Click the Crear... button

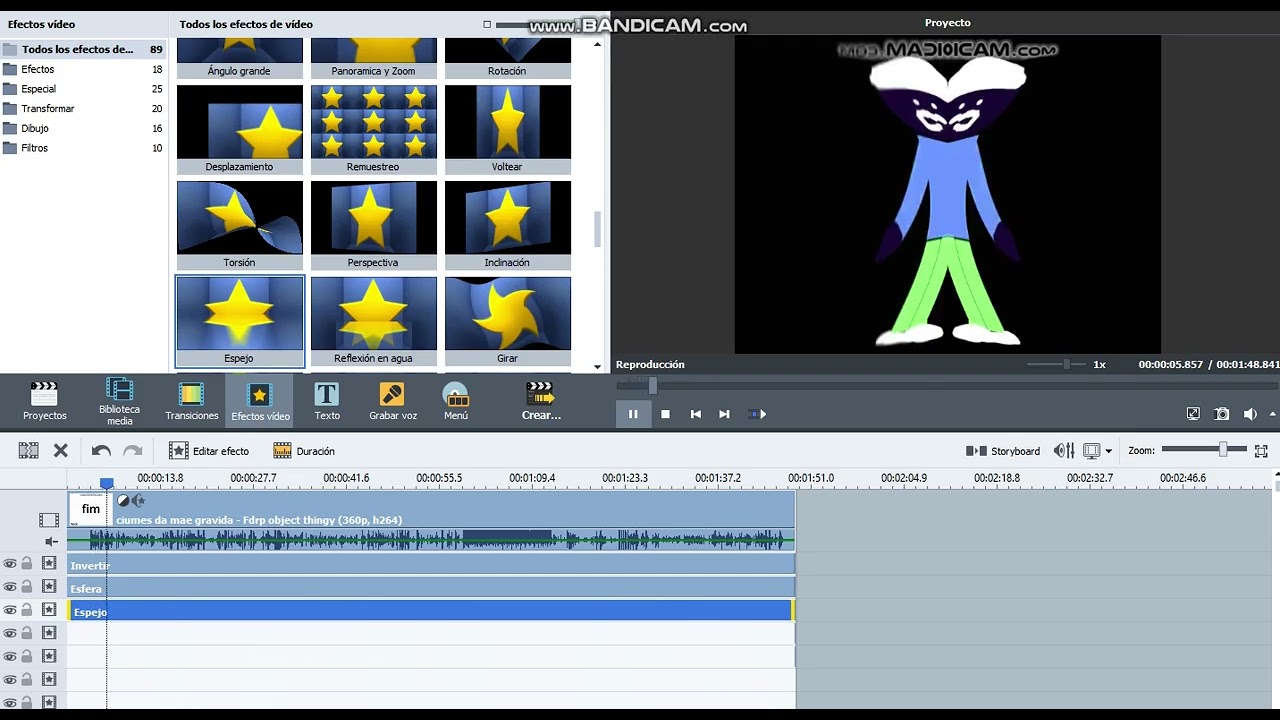541,401
